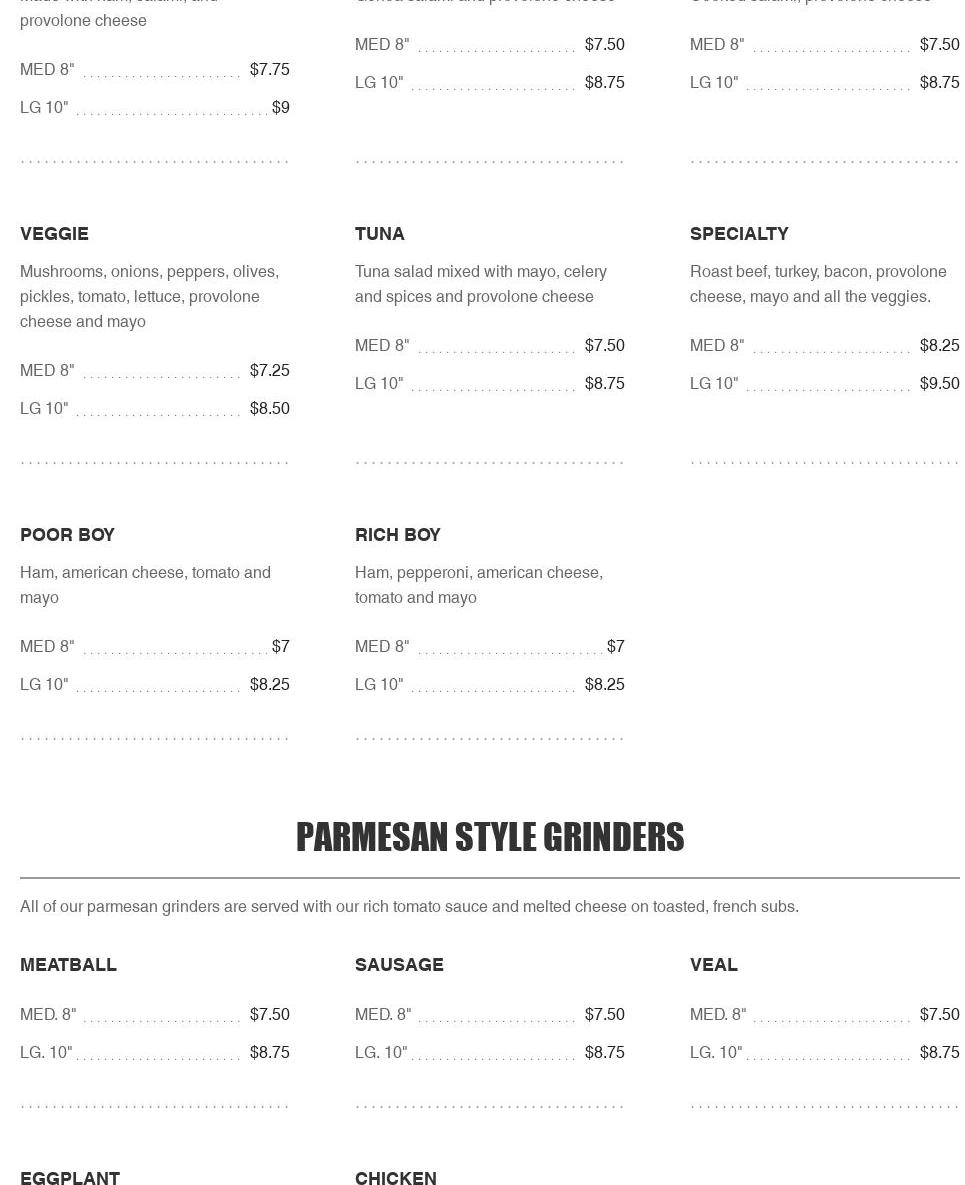Select the TUNA grinder title
This screenshot has width=965, height=1185.
click(379, 233)
